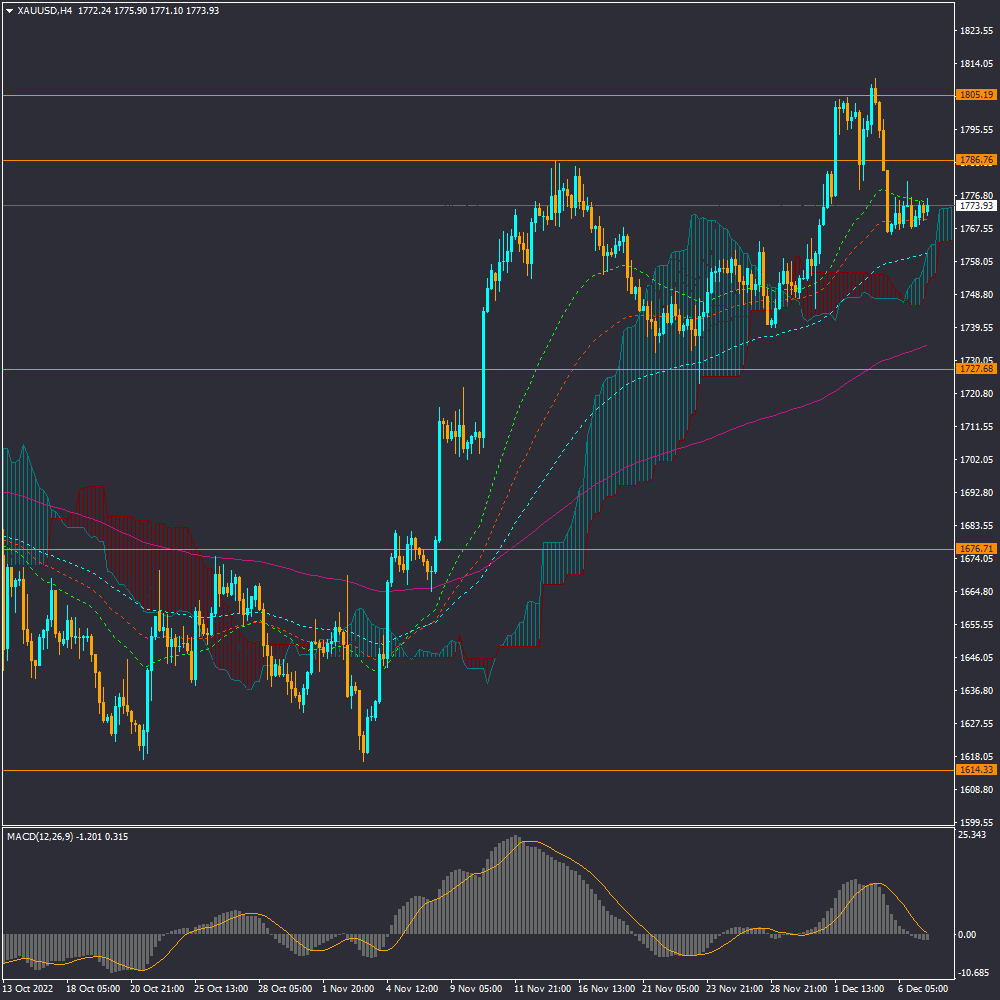Click the 13 Oct 2022 date label
The width and height of the screenshot is (1000, 1000).
point(30,988)
